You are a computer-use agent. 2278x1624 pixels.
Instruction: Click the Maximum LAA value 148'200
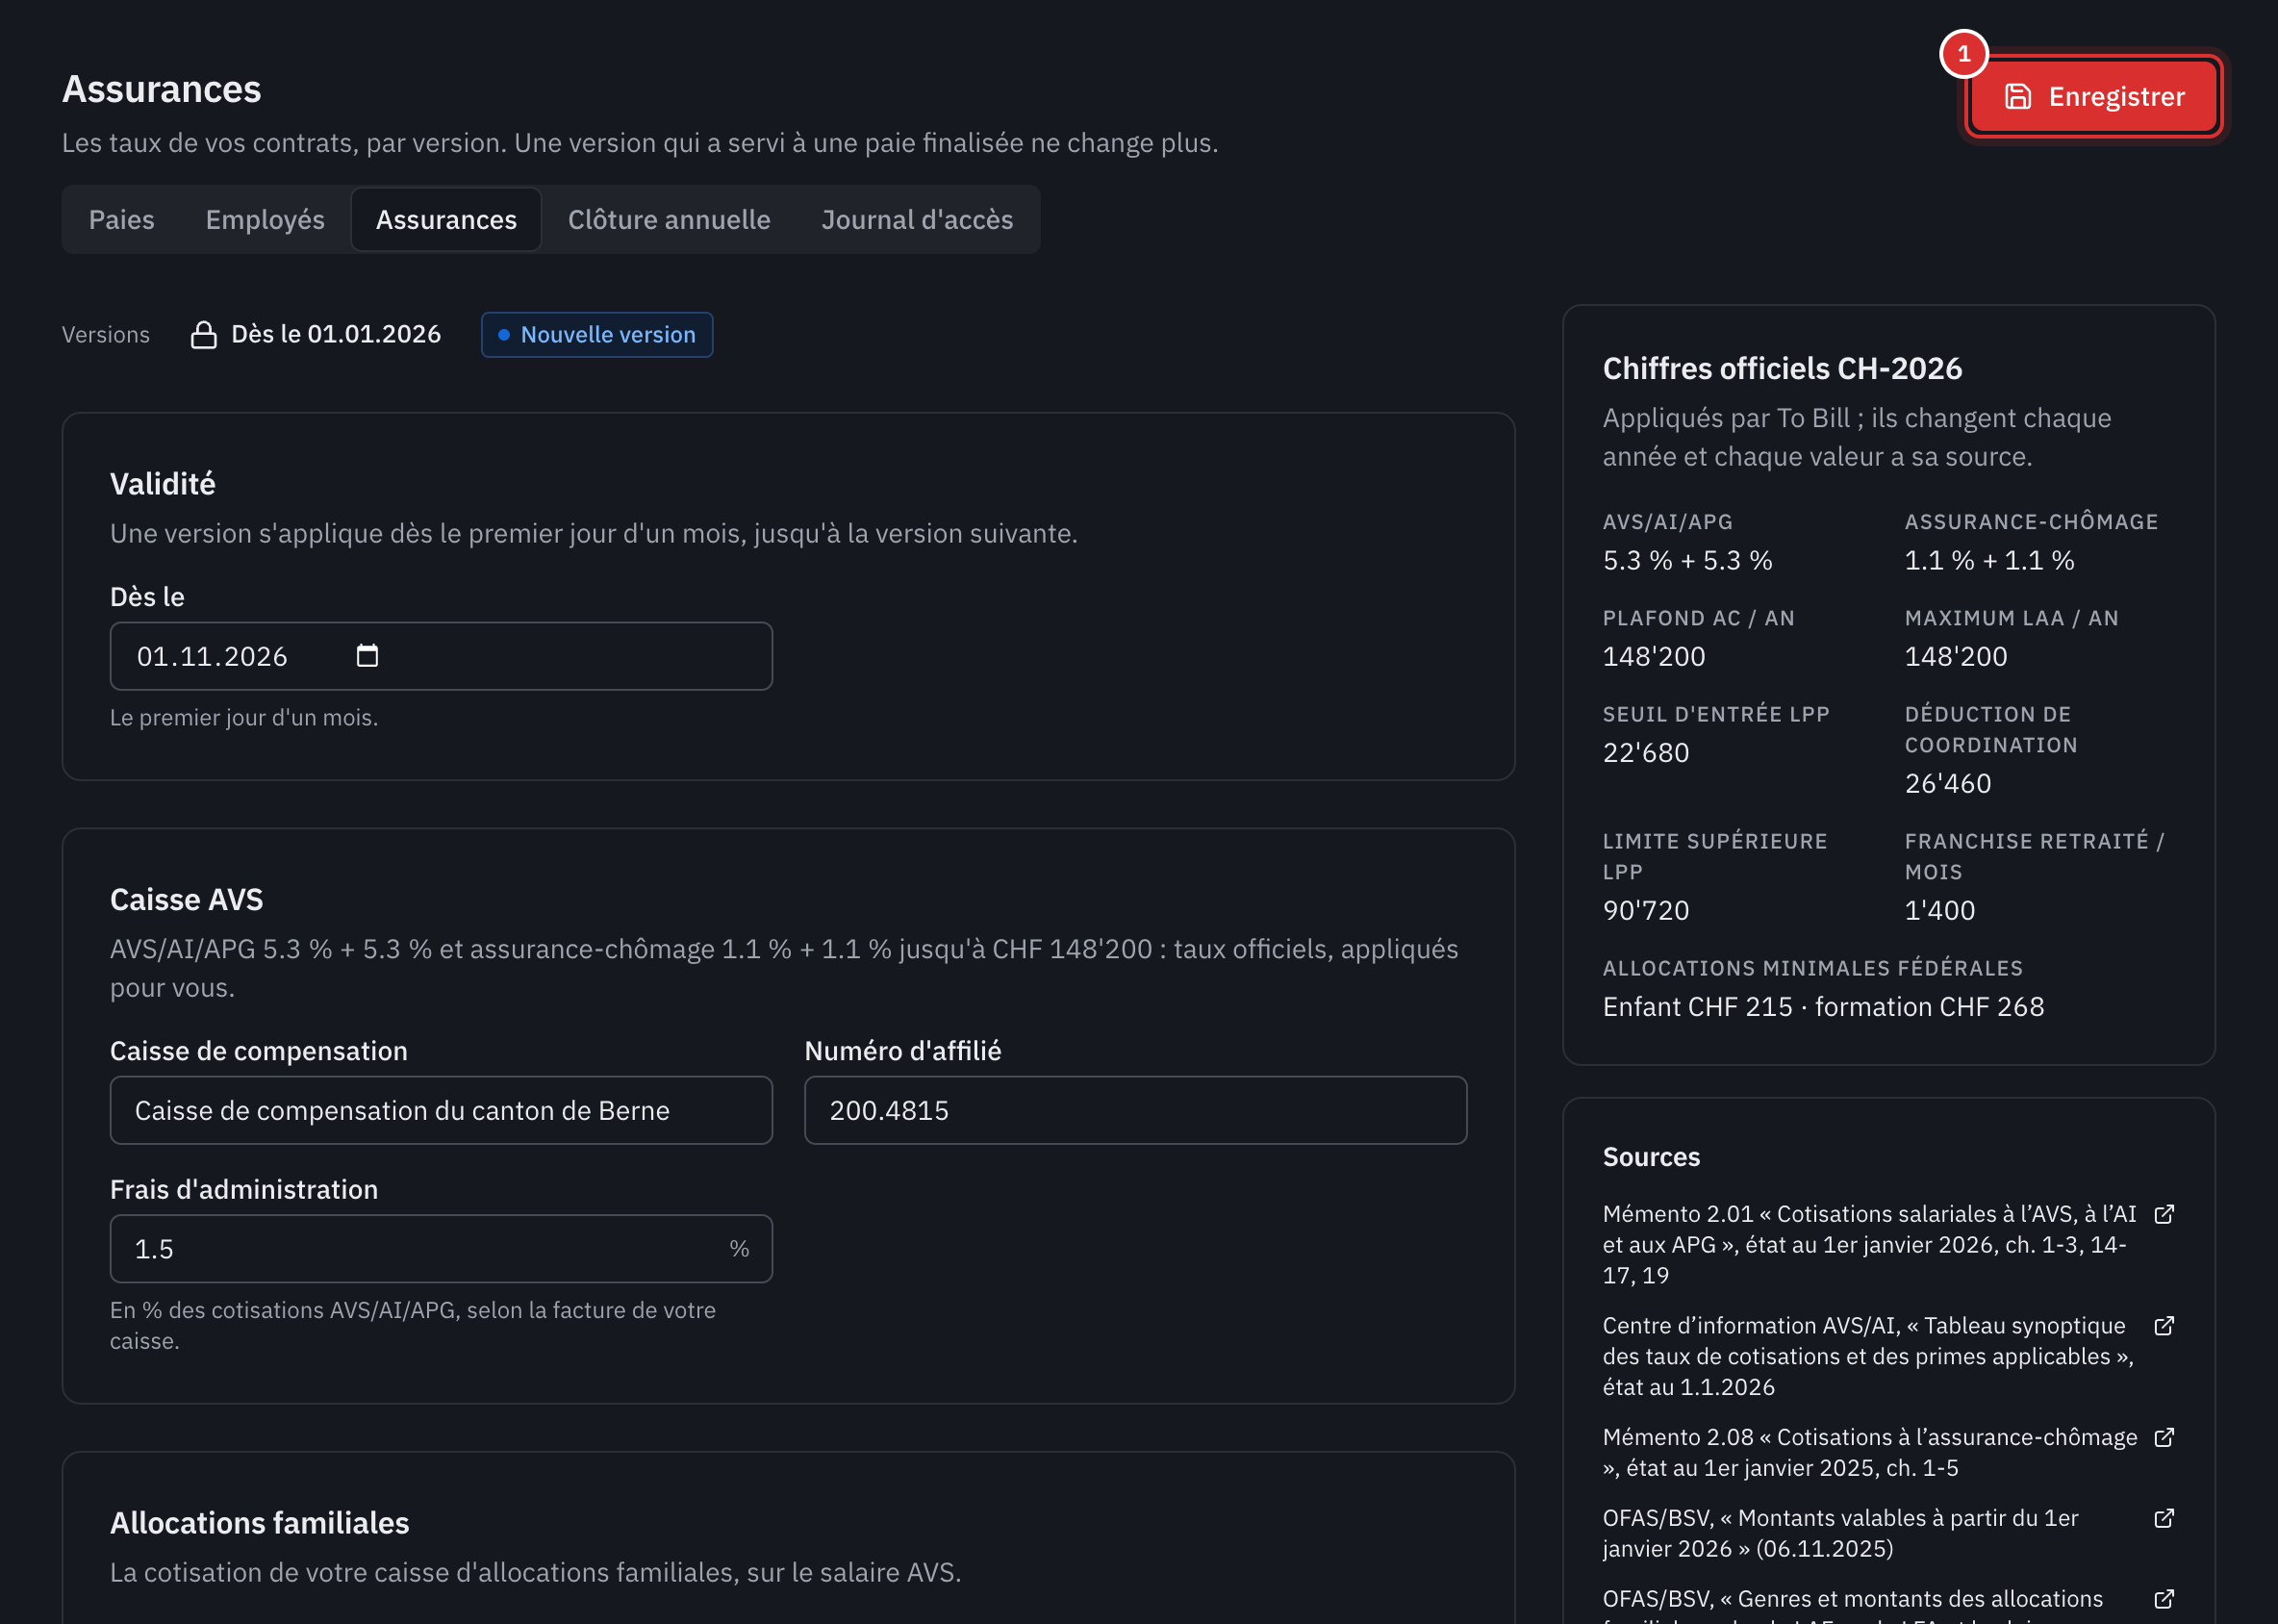tap(1956, 657)
